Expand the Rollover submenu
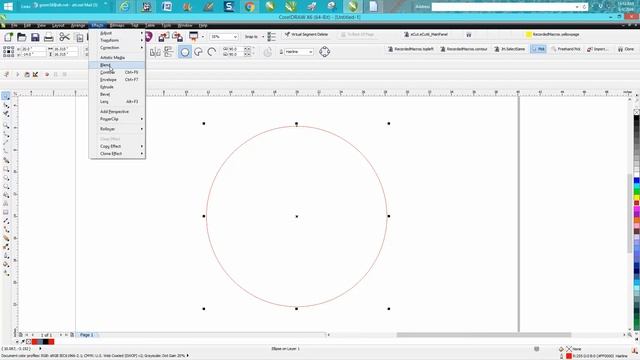This screenshot has width=640, height=360. click(x=117, y=129)
